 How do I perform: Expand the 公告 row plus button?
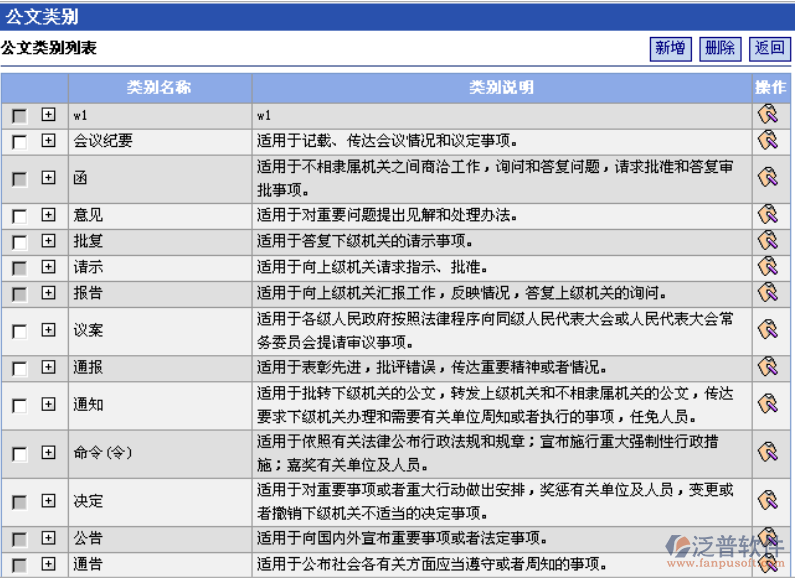click(x=48, y=538)
